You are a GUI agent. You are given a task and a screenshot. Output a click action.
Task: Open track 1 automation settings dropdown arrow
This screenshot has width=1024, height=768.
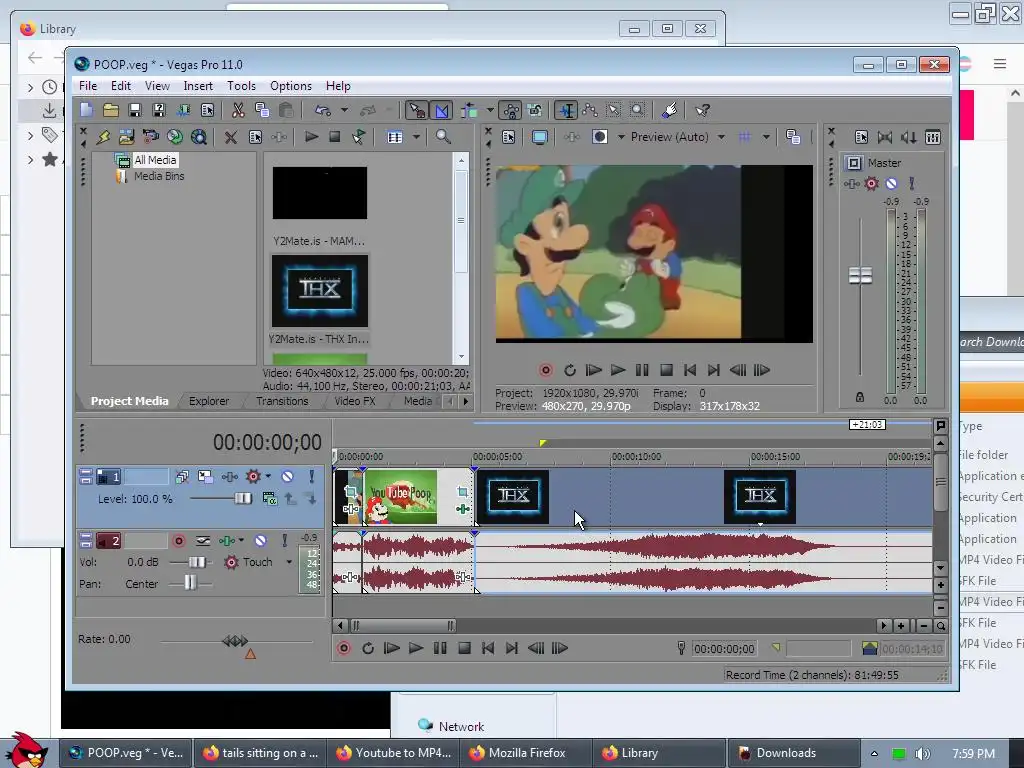coord(268,477)
